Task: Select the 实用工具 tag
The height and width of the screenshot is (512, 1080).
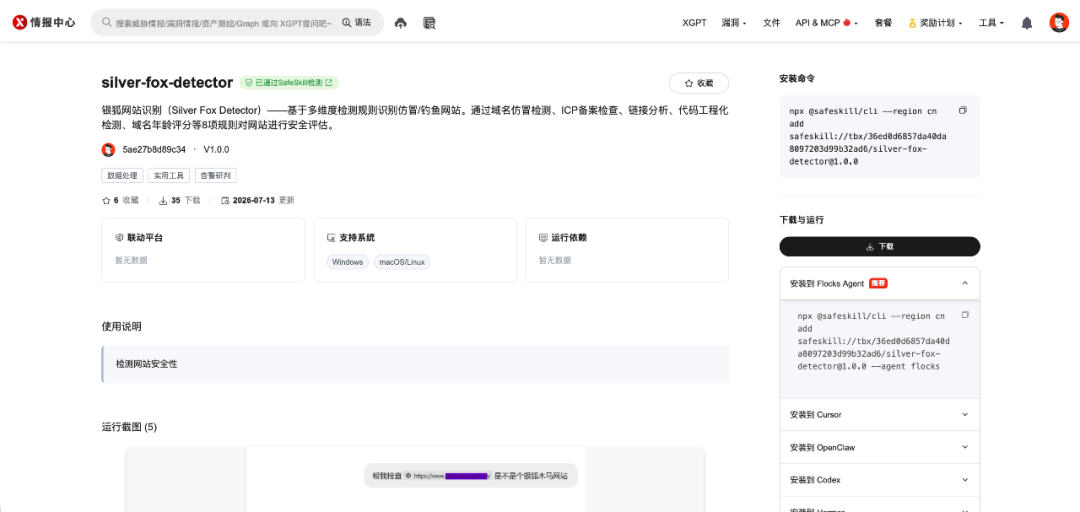Action: [169, 176]
